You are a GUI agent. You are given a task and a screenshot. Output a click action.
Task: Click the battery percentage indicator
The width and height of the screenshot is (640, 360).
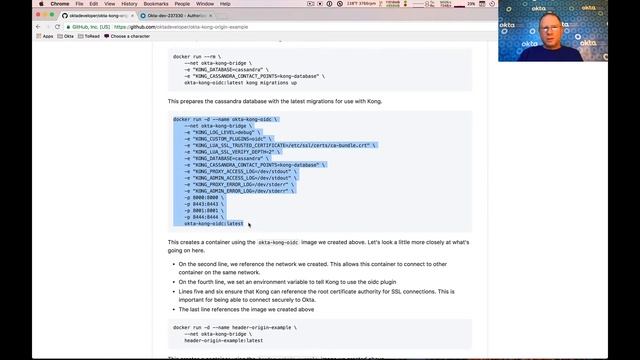point(471,4)
